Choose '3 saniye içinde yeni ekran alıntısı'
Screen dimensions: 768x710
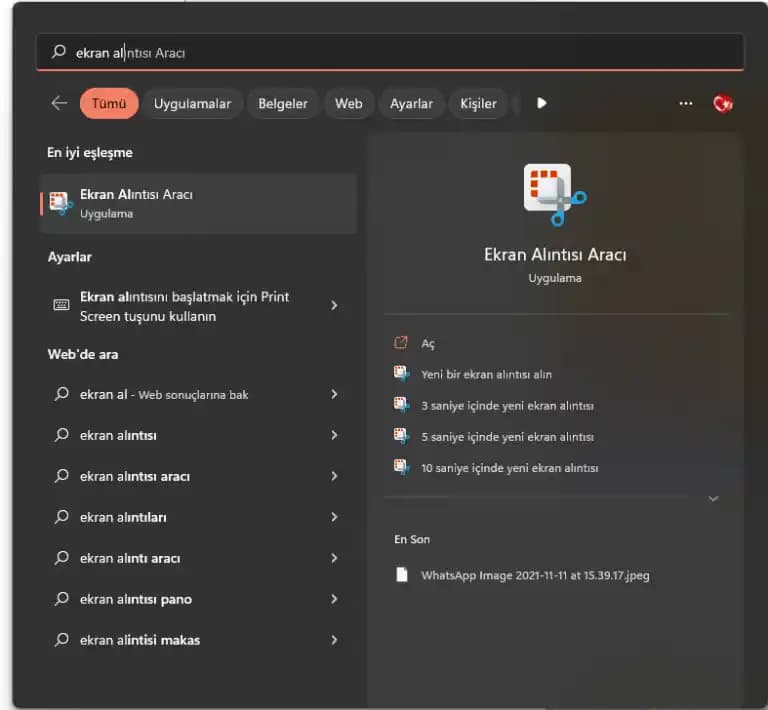pyautogui.click(x=507, y=406)
